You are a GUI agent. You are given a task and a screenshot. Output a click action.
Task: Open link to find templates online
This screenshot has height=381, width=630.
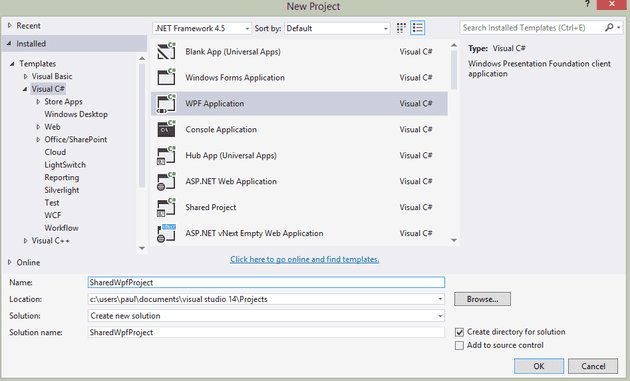tap(305, 259)
